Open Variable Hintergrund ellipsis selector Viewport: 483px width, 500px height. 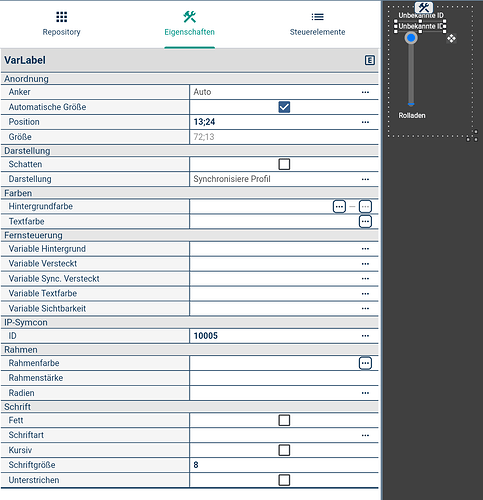[365, 249]
